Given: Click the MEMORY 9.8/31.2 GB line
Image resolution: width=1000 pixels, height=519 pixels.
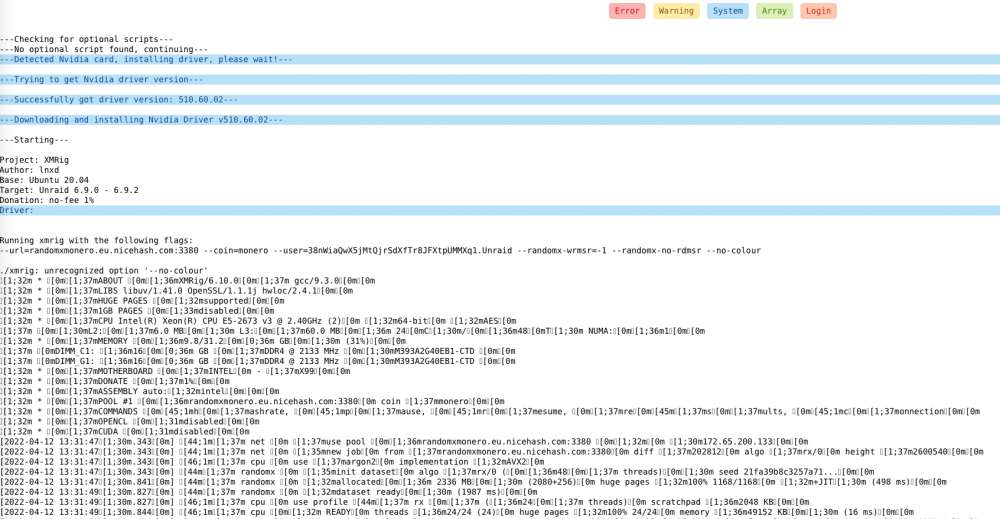Looking at the screenshot, I should coord(203,341).
